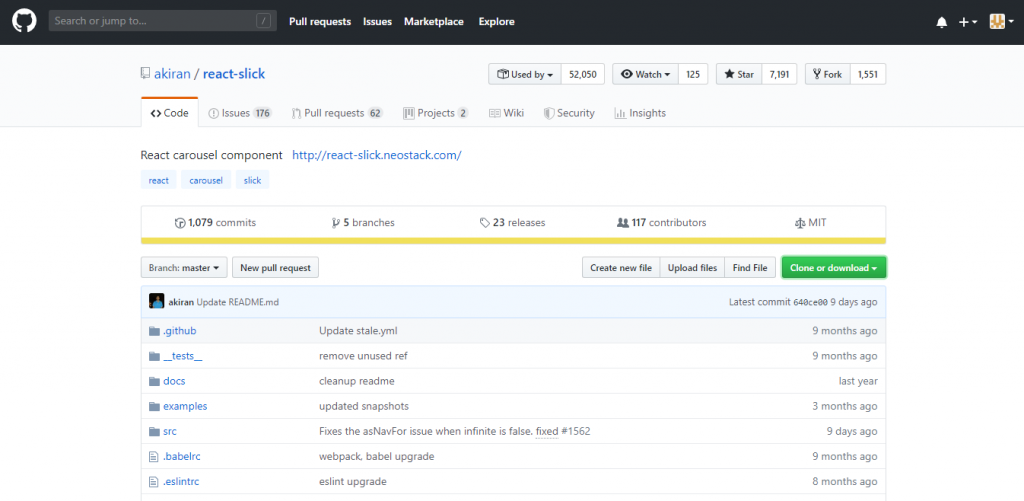Select the carousel topic tag

pos(206,180)
